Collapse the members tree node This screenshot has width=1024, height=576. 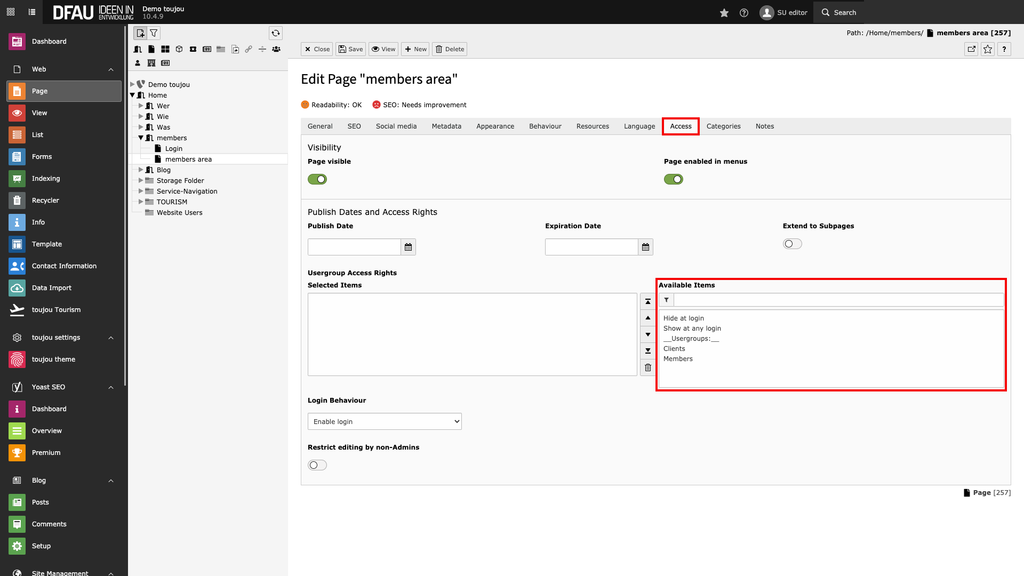click(x=141, y=138)
